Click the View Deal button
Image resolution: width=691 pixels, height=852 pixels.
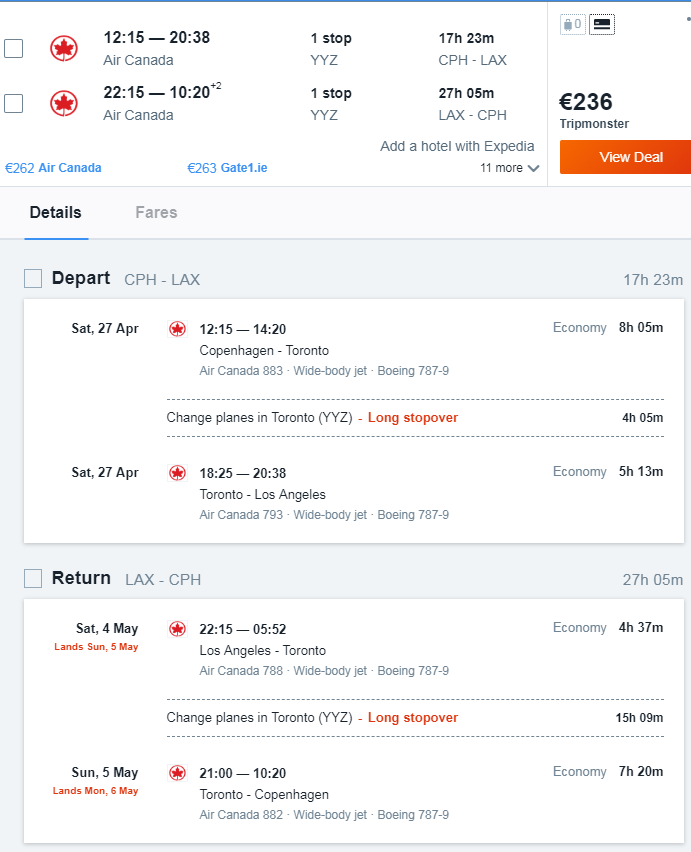pos(625,157)
